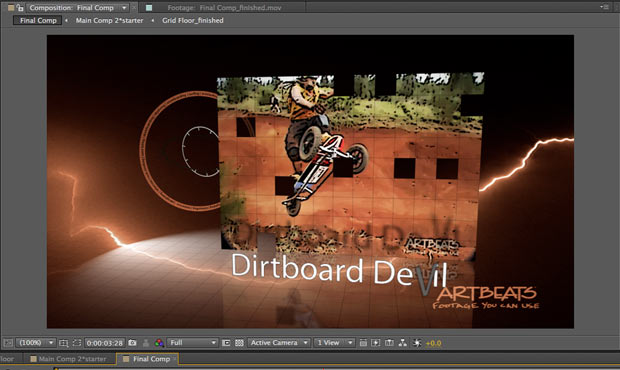Open the Active Camera 3D view dropdown
The width and height of the screenshot is (620, 370).
click(279, 343)
